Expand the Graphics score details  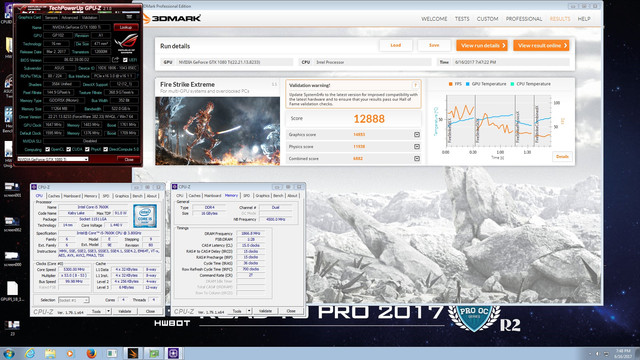[x=417, y=134]
